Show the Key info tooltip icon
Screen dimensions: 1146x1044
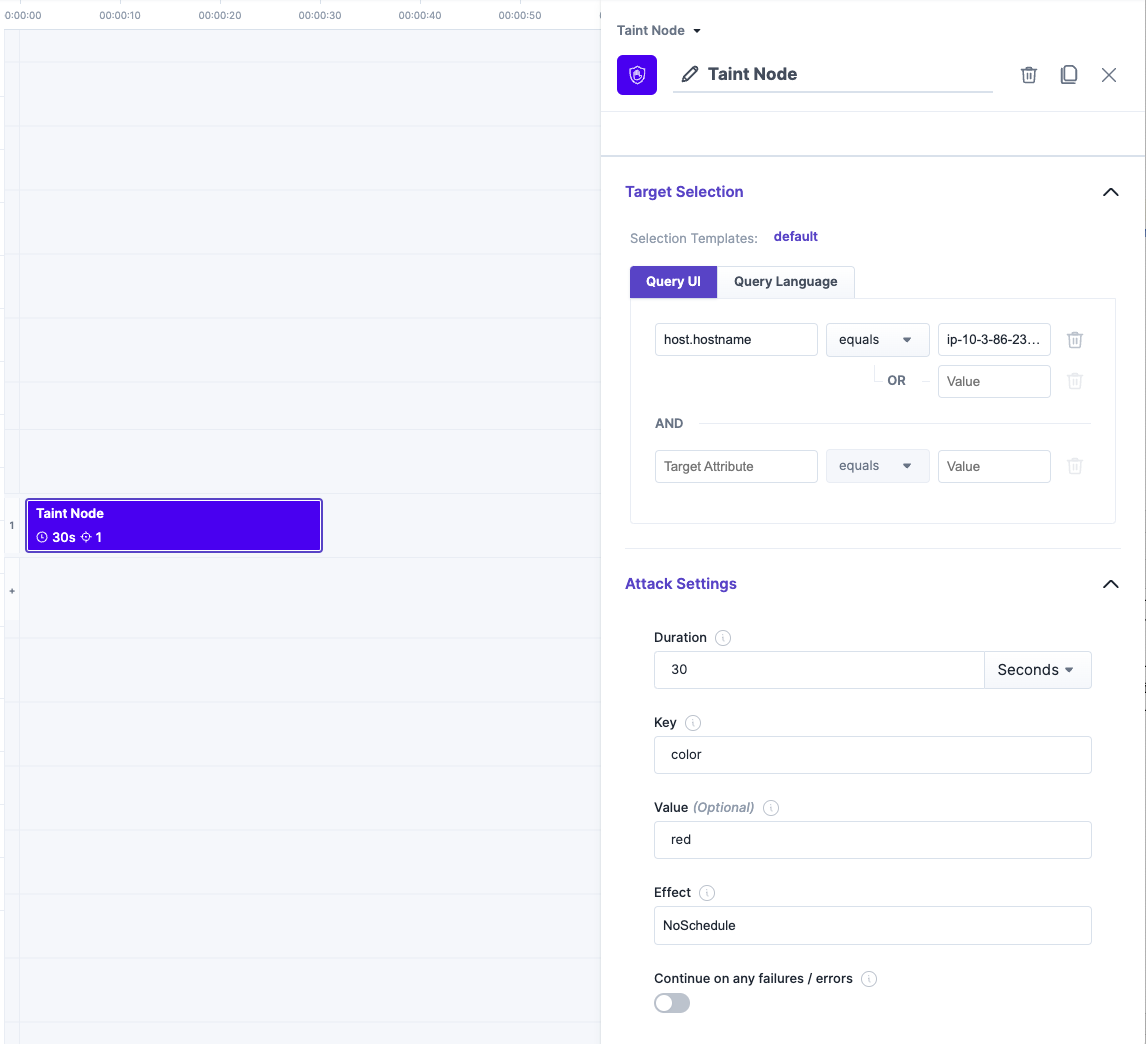coord(693,722)
